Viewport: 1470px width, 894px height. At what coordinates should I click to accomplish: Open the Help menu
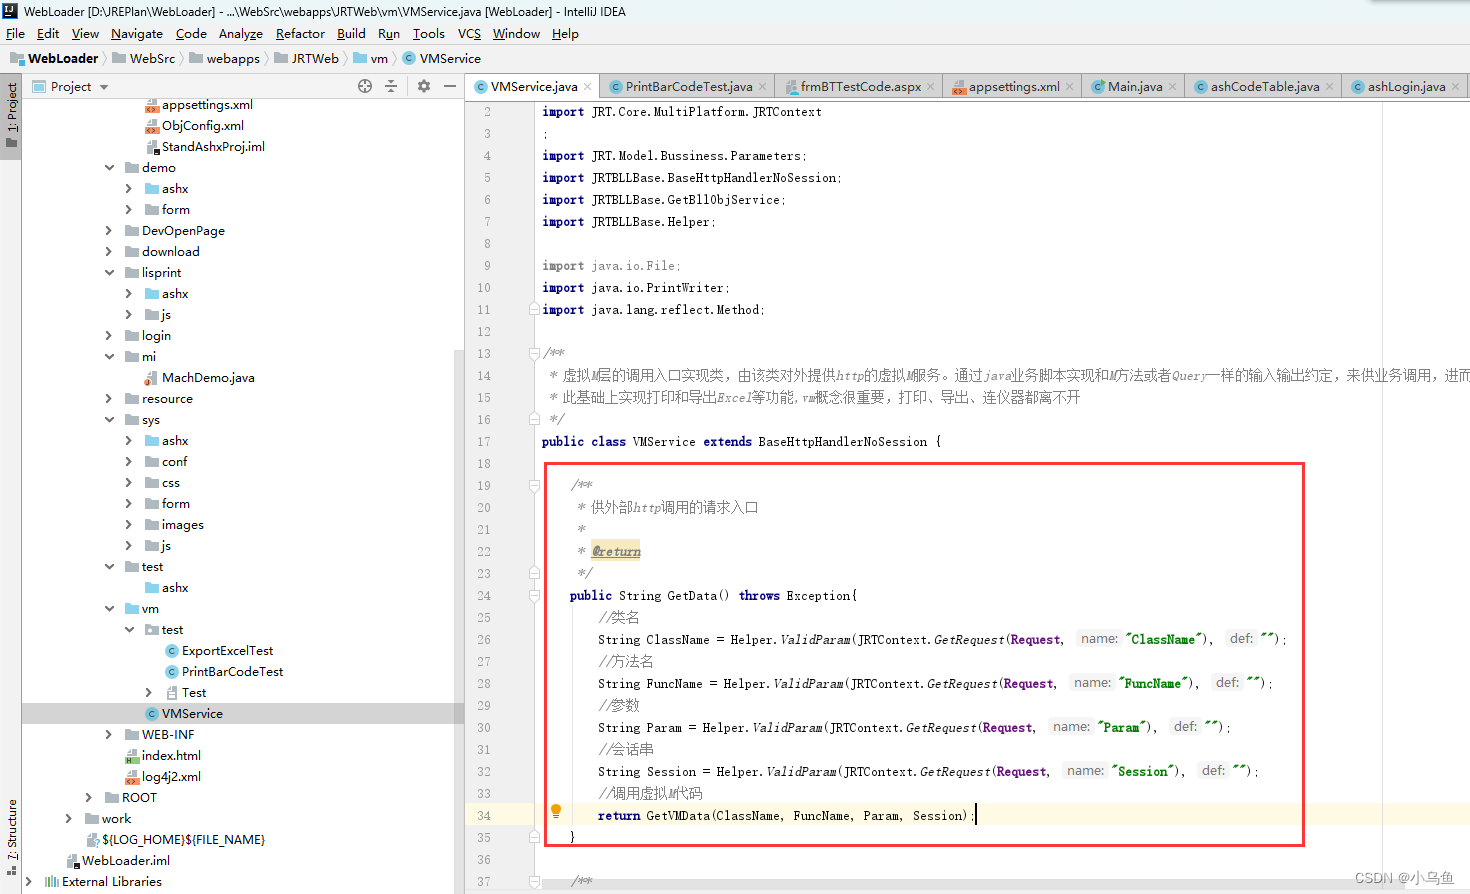pyautogui.click(x=565, y=34)
